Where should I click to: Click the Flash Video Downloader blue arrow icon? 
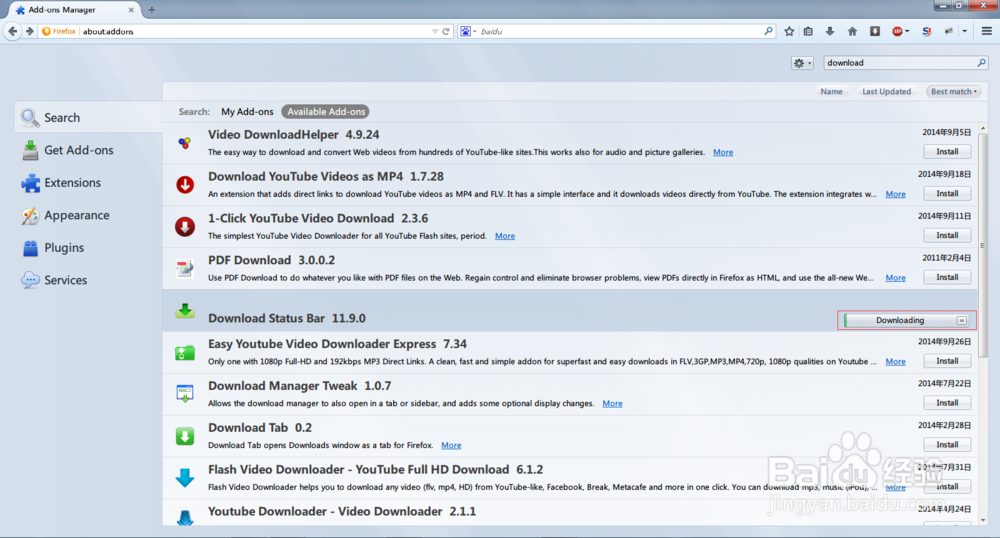185,477
